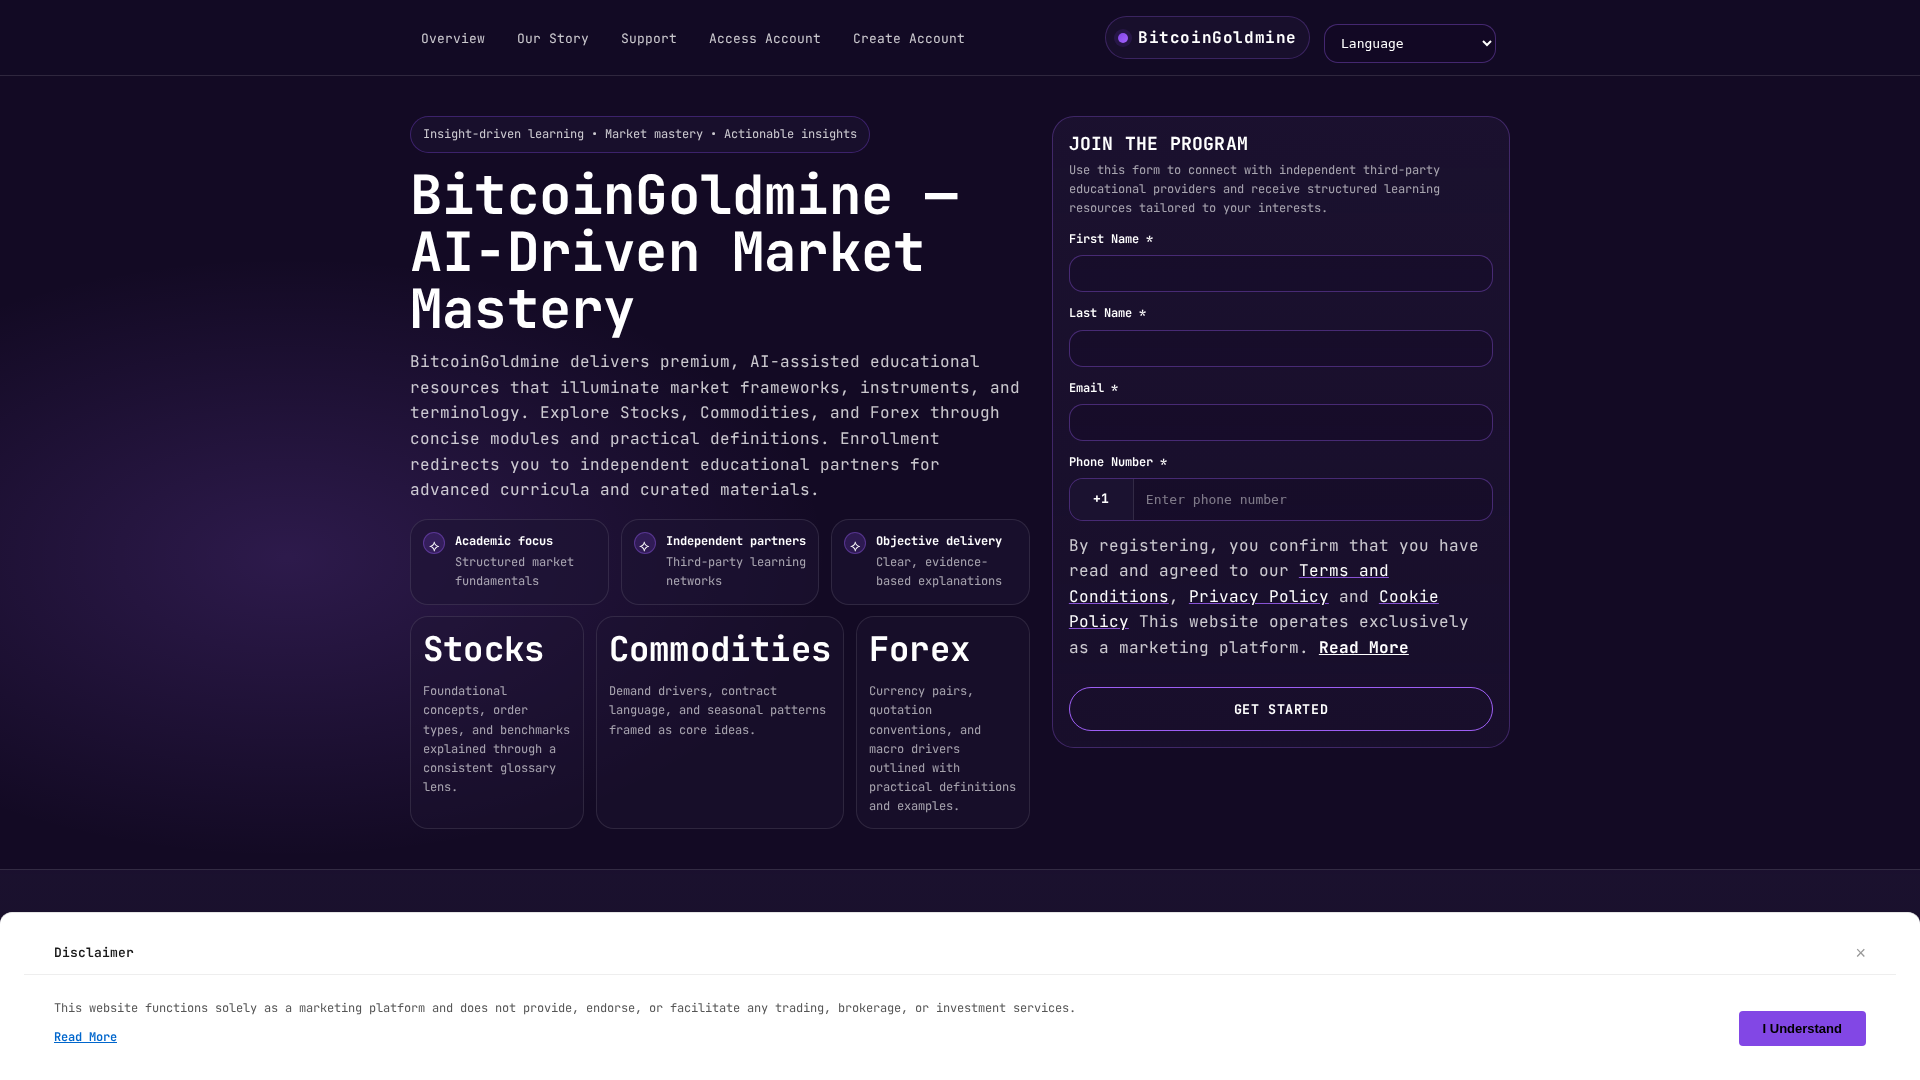
Task: Click I Understand button
Action: pyautogui.click(x=1802, y=1029)
